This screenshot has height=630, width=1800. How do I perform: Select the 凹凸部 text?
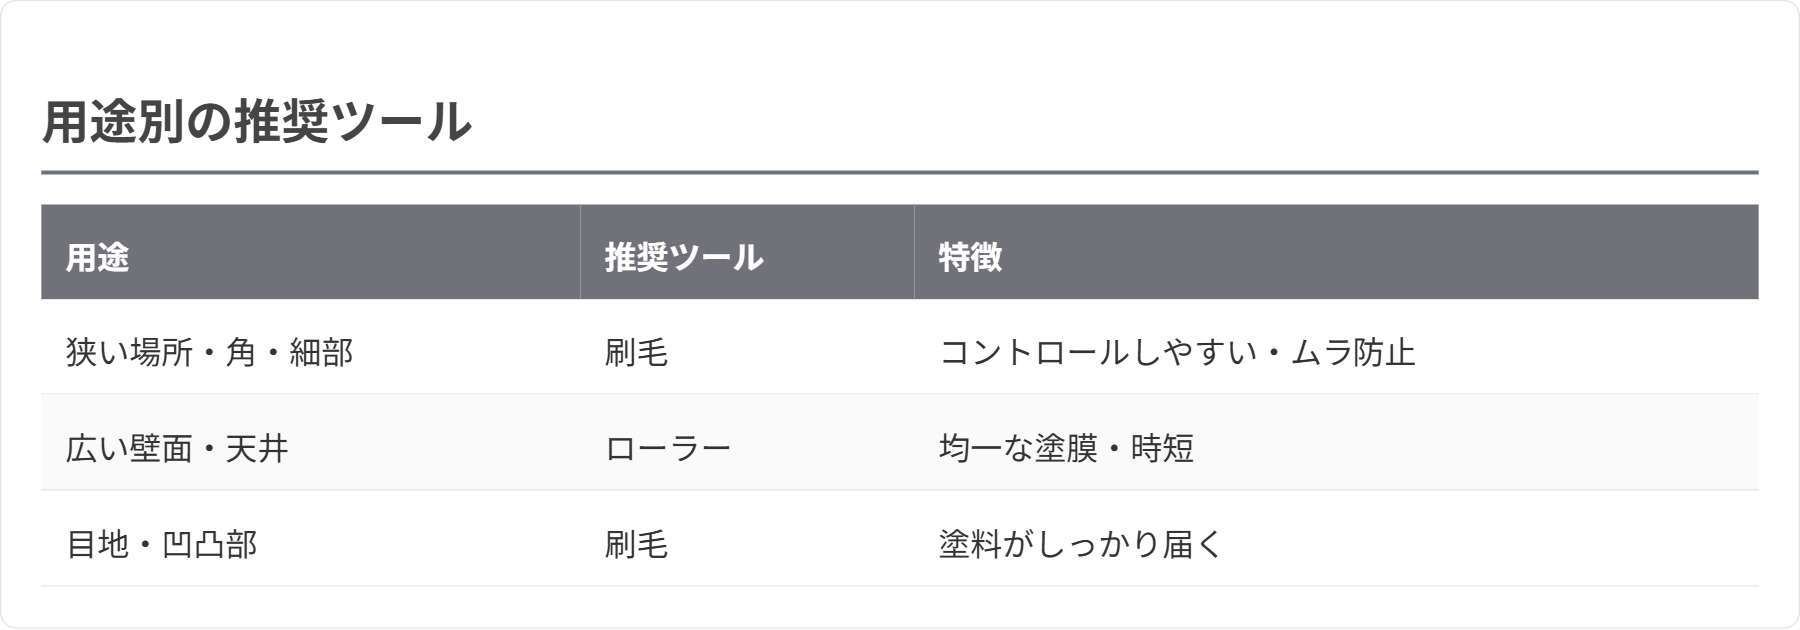209,545
